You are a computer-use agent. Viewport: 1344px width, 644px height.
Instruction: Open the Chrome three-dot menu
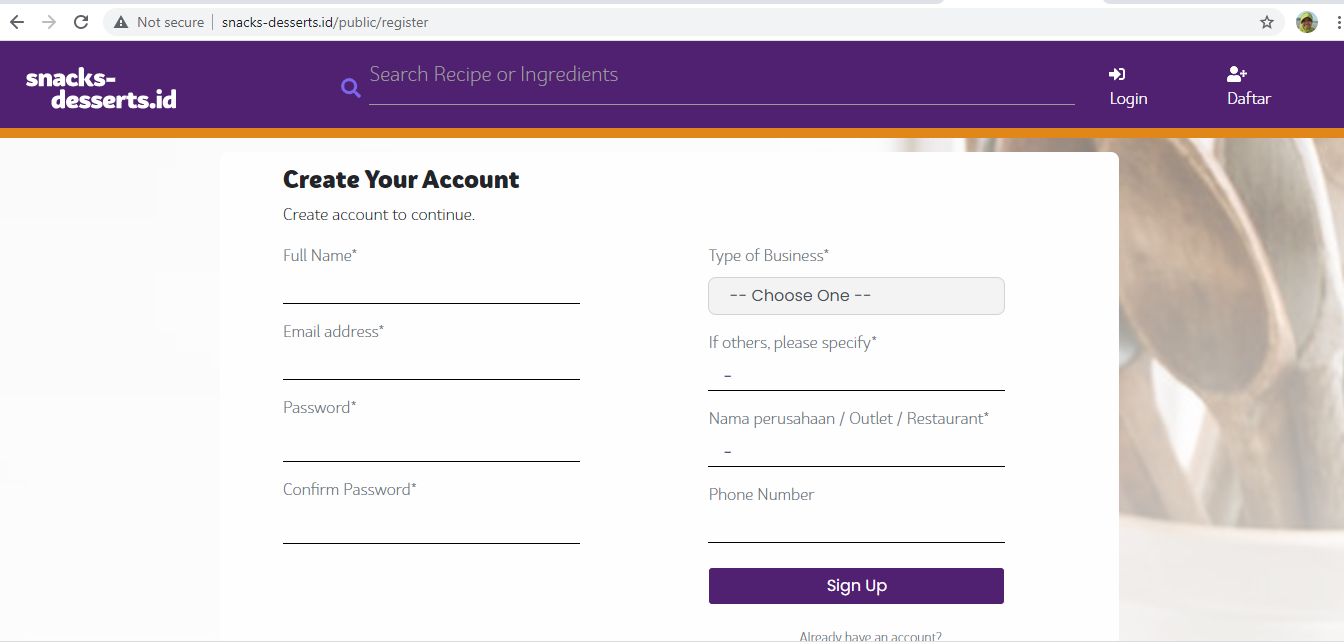click(1337, 22)
